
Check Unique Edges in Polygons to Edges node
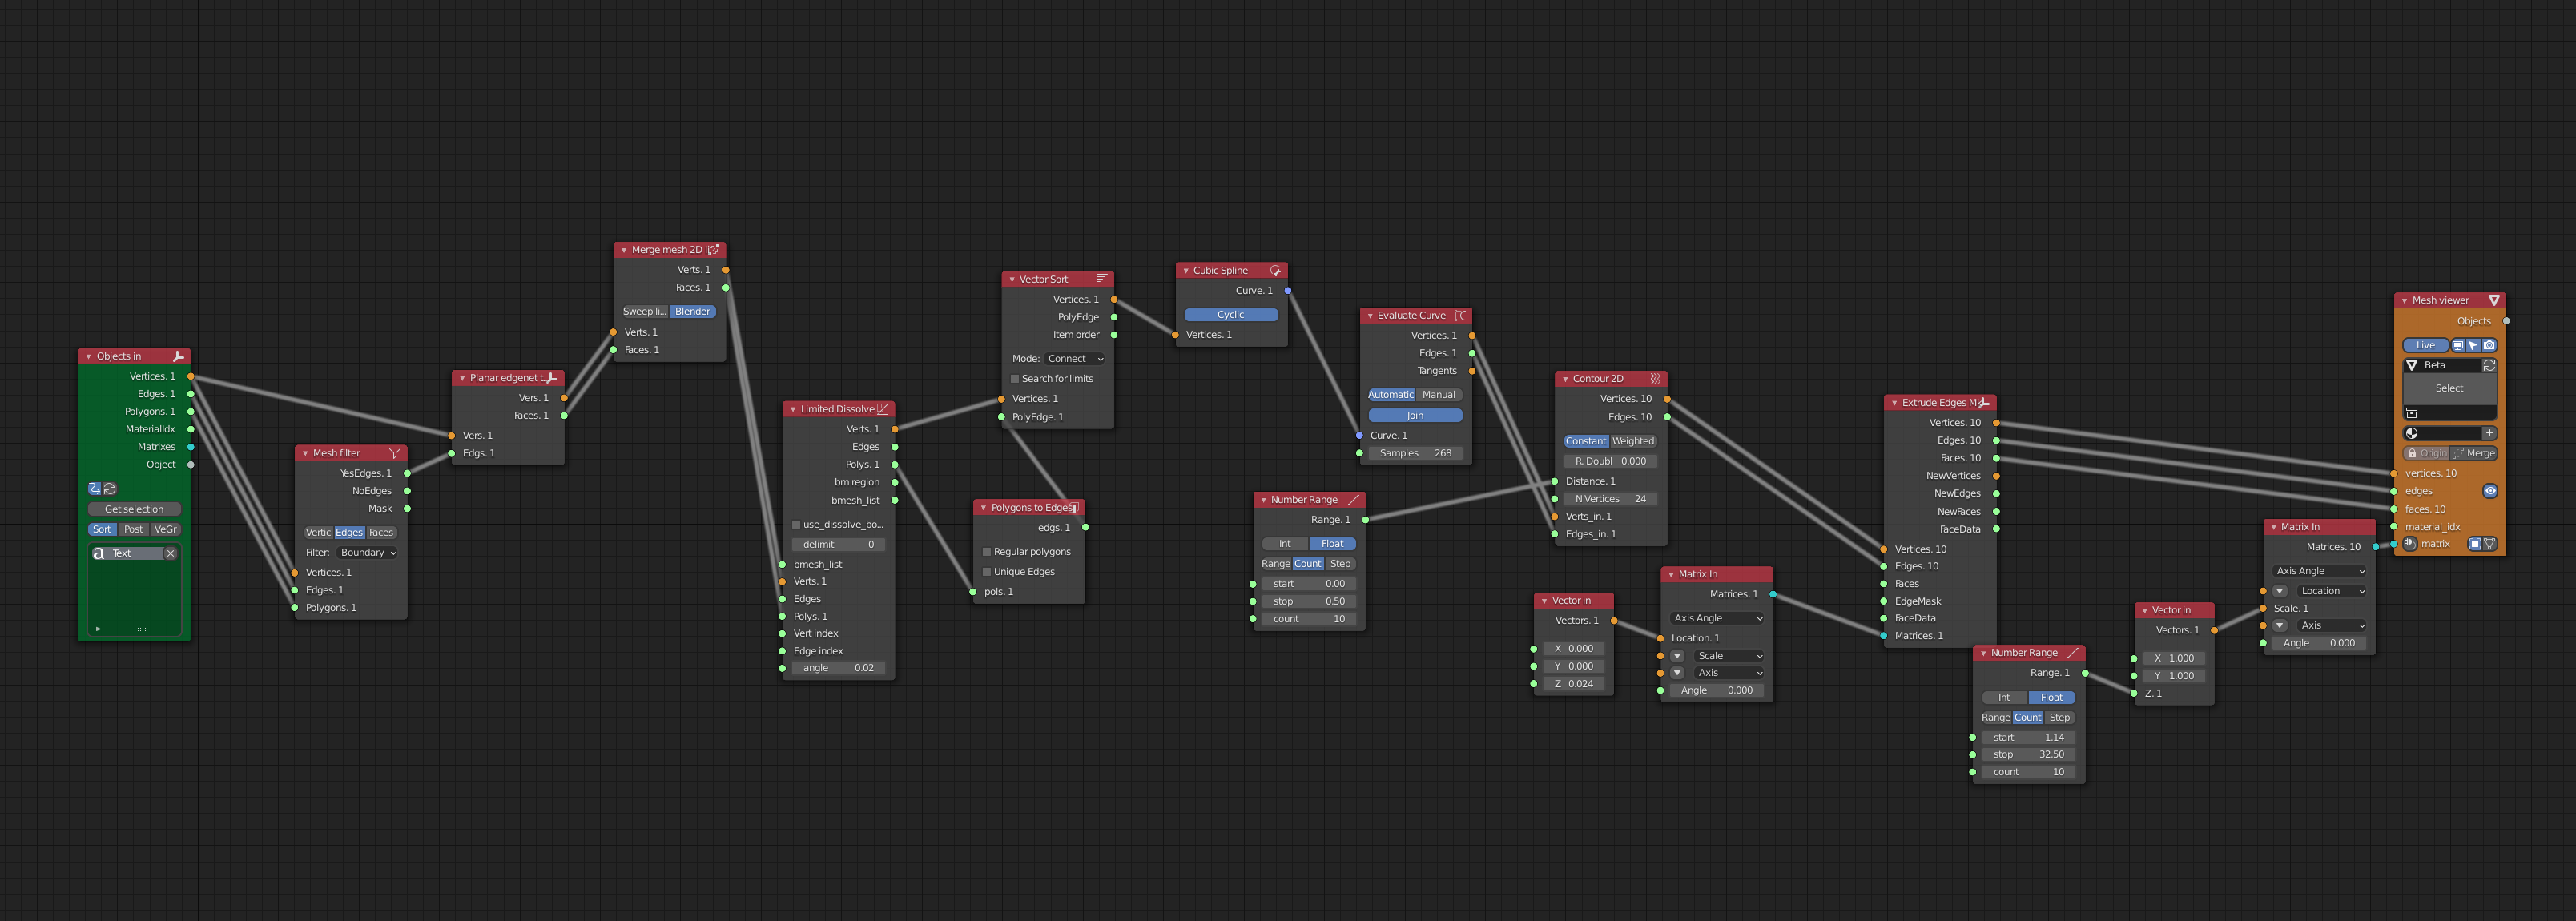[986, 571]
